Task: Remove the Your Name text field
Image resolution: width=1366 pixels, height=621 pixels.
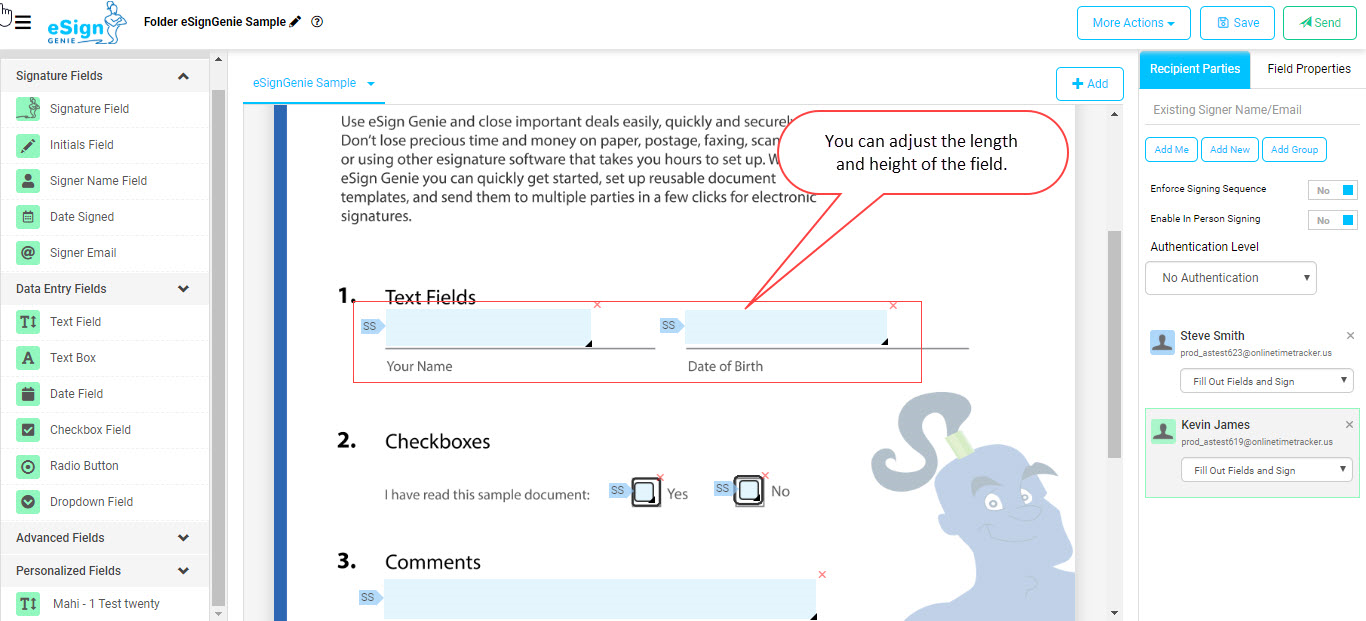Action: (x=597, y=304)
